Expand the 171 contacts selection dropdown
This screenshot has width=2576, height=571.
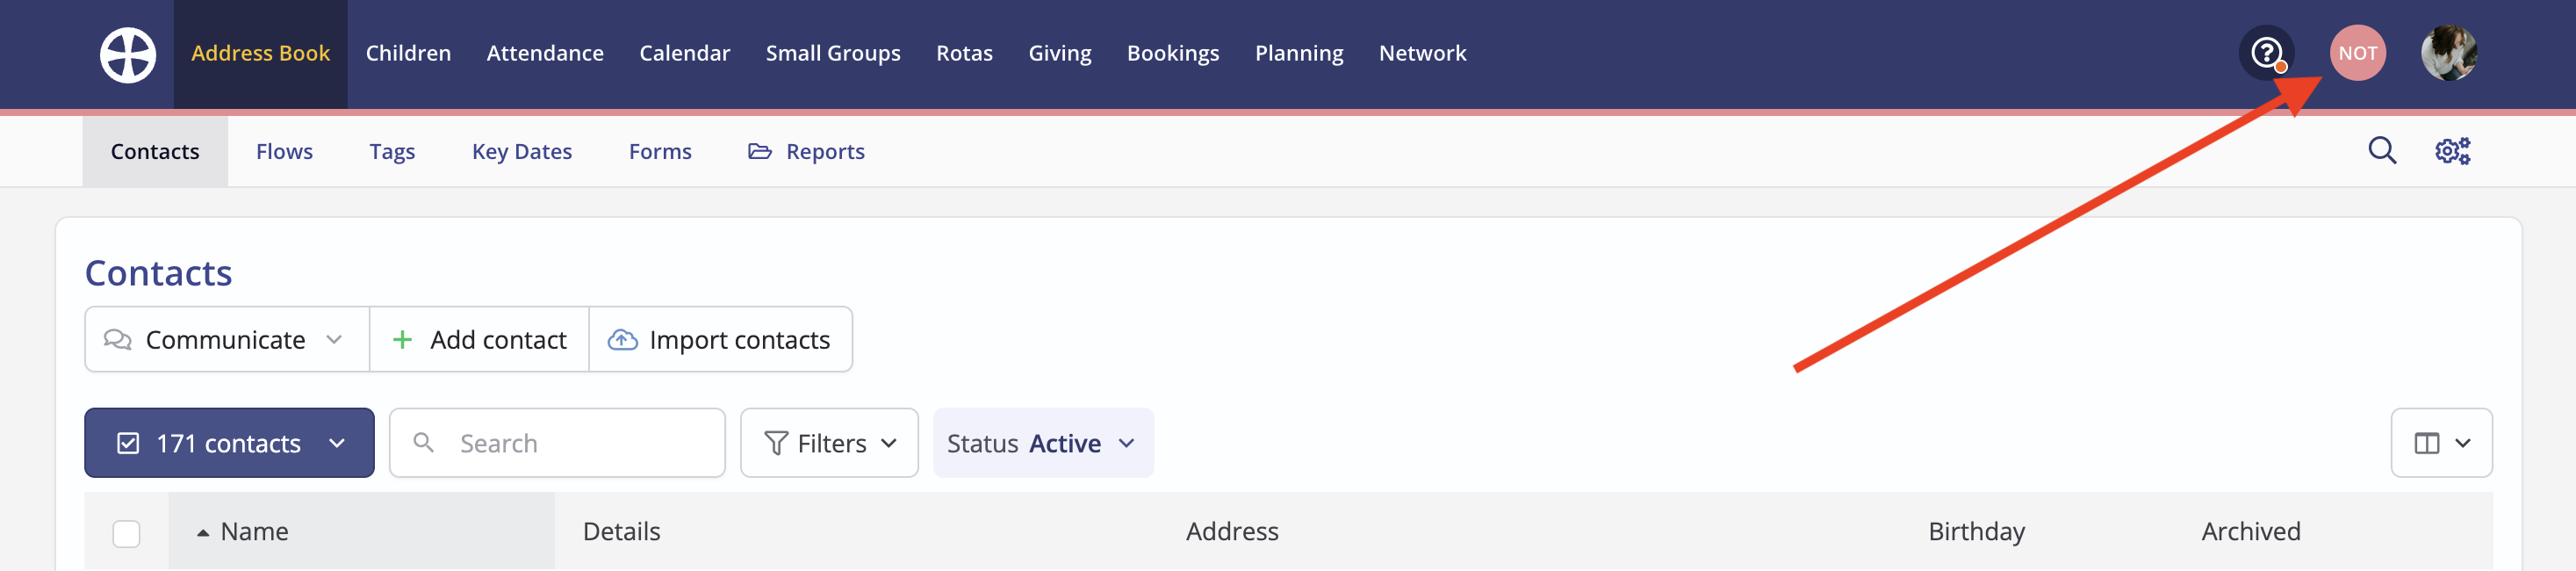(229, 443)
